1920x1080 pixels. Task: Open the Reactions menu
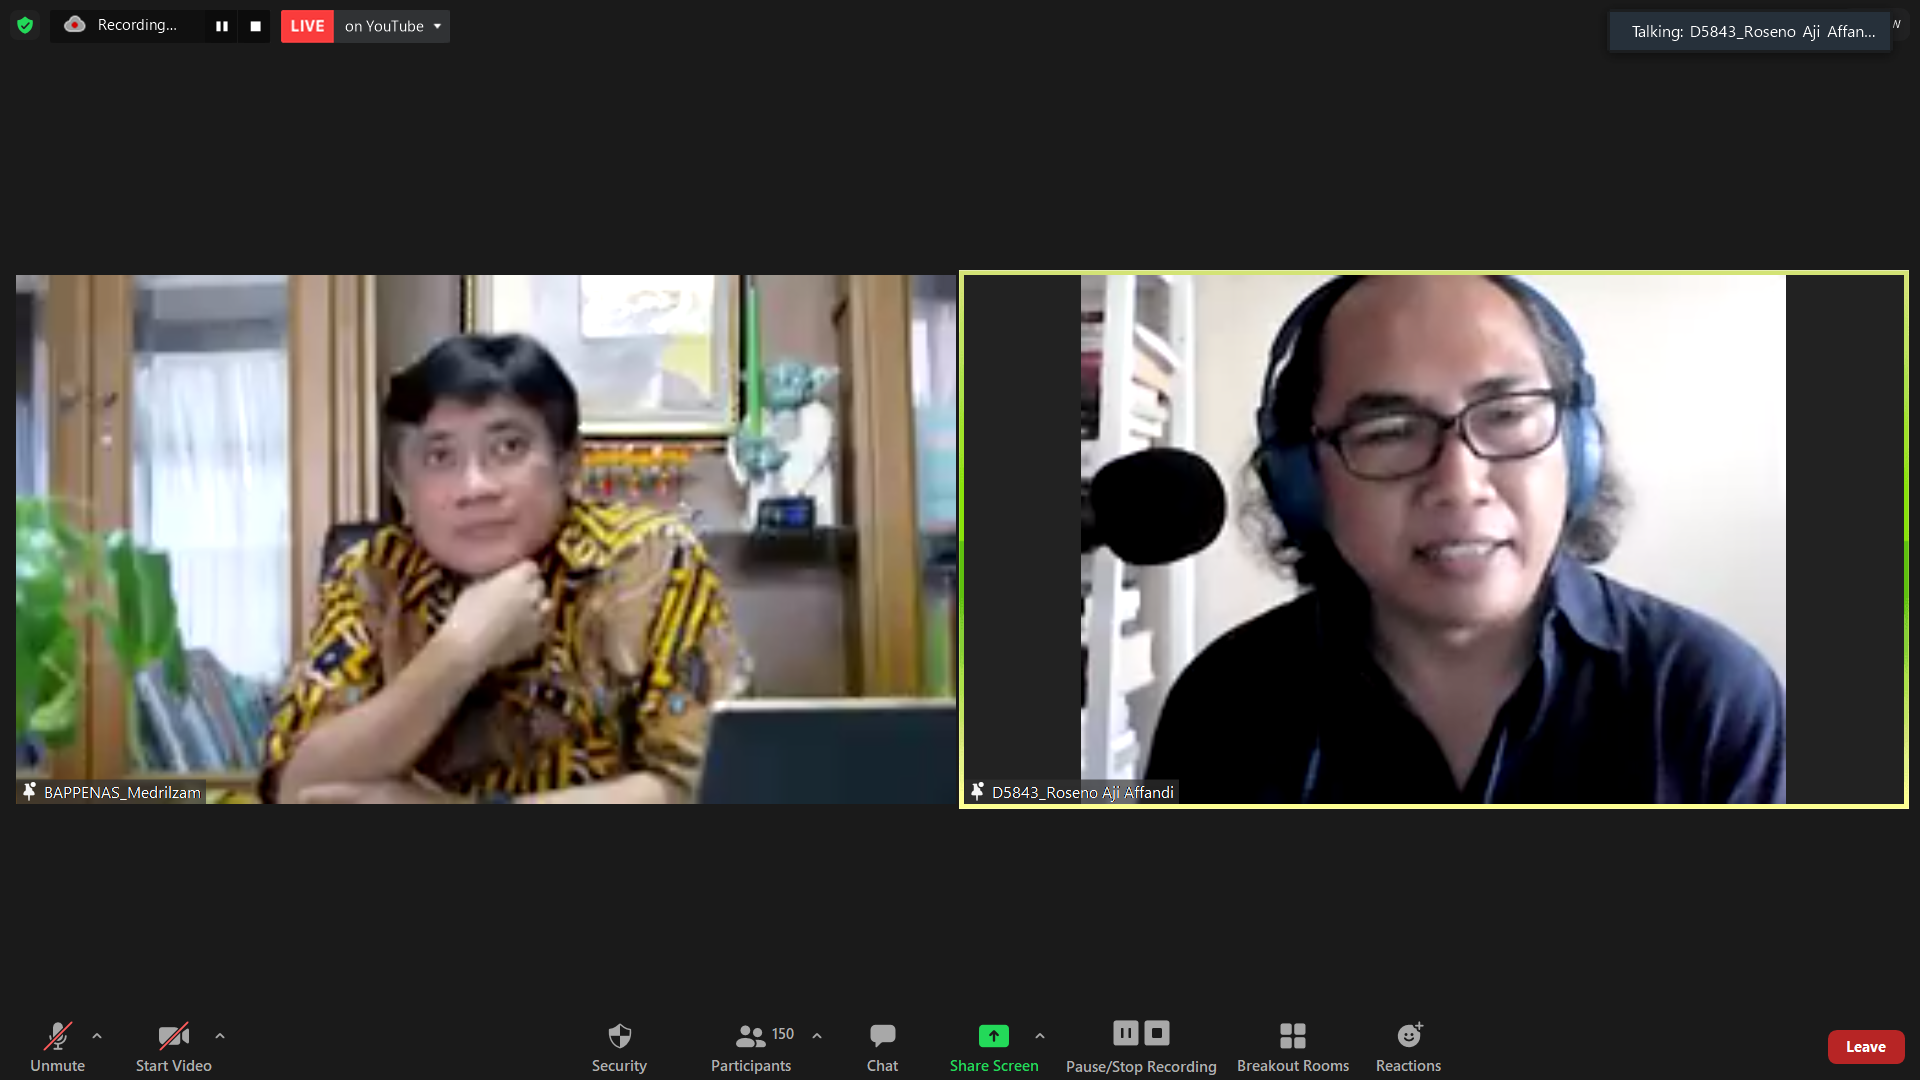pyautogui.click(x=1408, y=1046)
